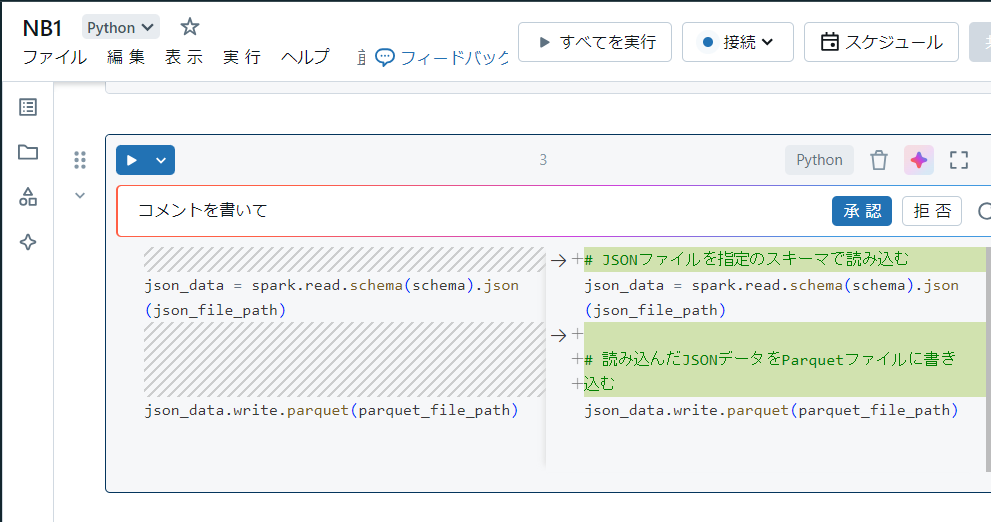
Task: Expand the 接続 connection dropdown
Action: click(737, 42)
